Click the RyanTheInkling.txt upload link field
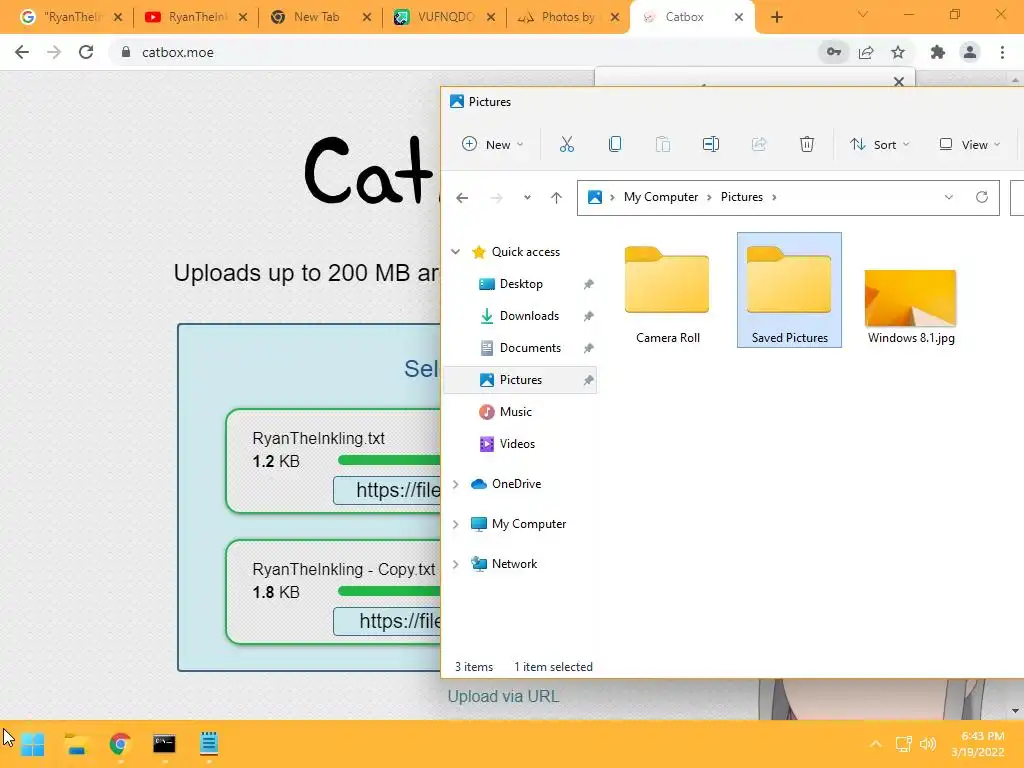 387,490
